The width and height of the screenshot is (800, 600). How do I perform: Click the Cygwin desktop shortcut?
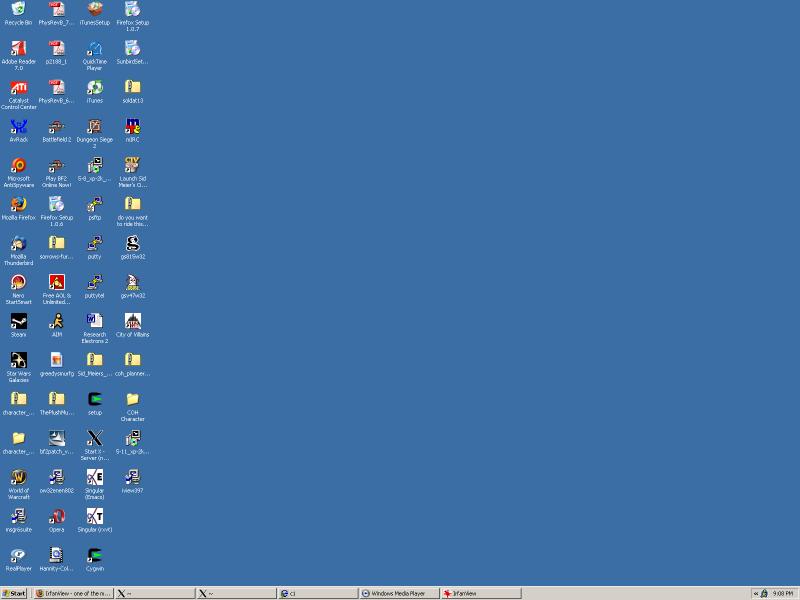[94, 555]
